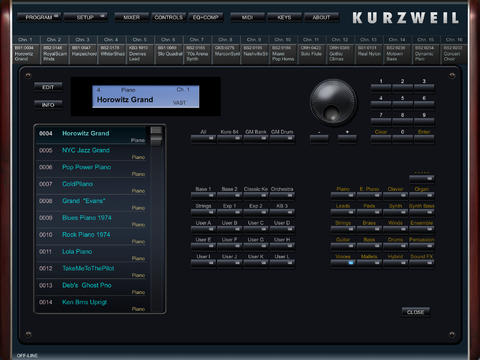This screenshot has width=480, height=360.
Task: Click the INFO button
Action: click(x=48, y=105)
